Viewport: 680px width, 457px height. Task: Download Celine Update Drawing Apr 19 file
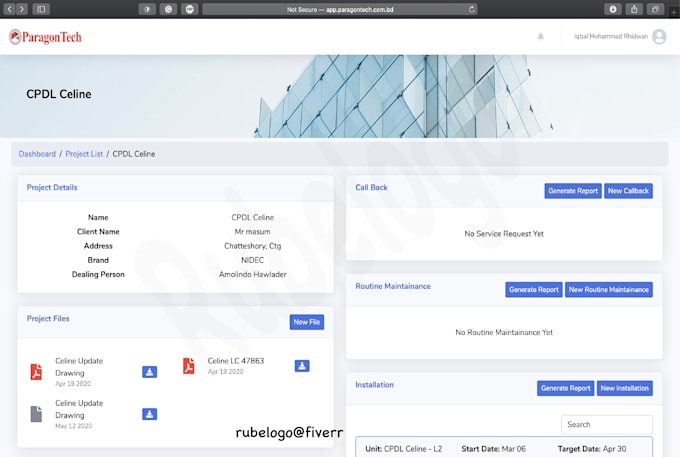coord(150,372)
